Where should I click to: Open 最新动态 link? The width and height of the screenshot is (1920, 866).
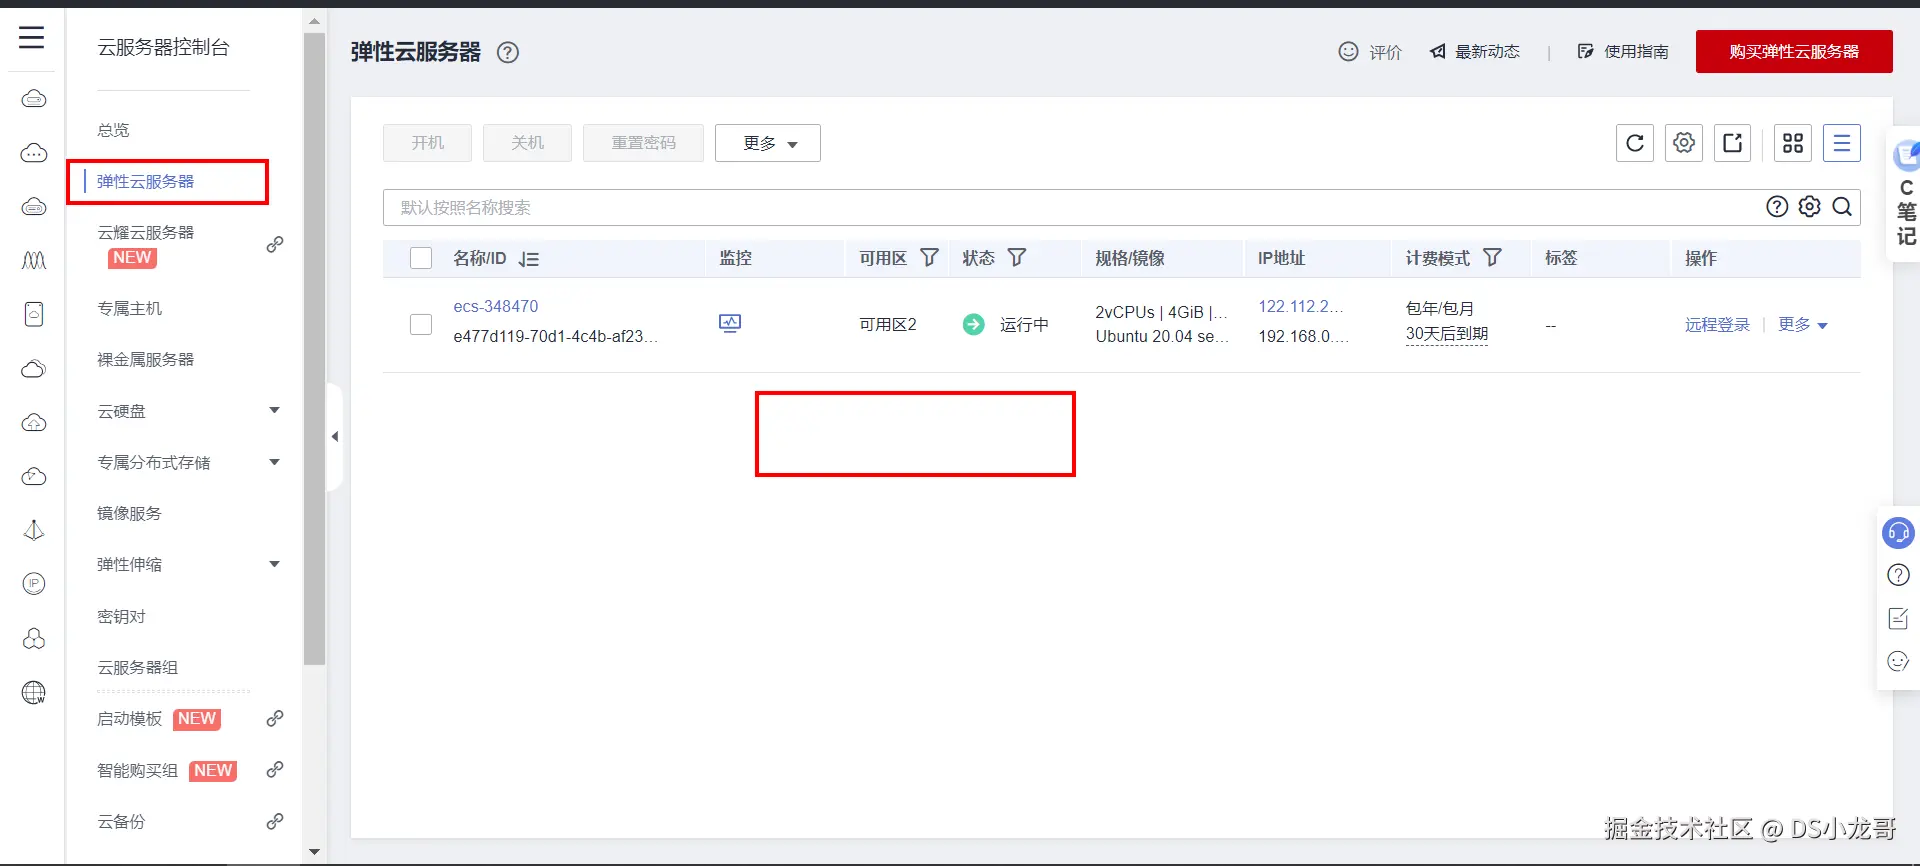click(x=1475, y=51)
